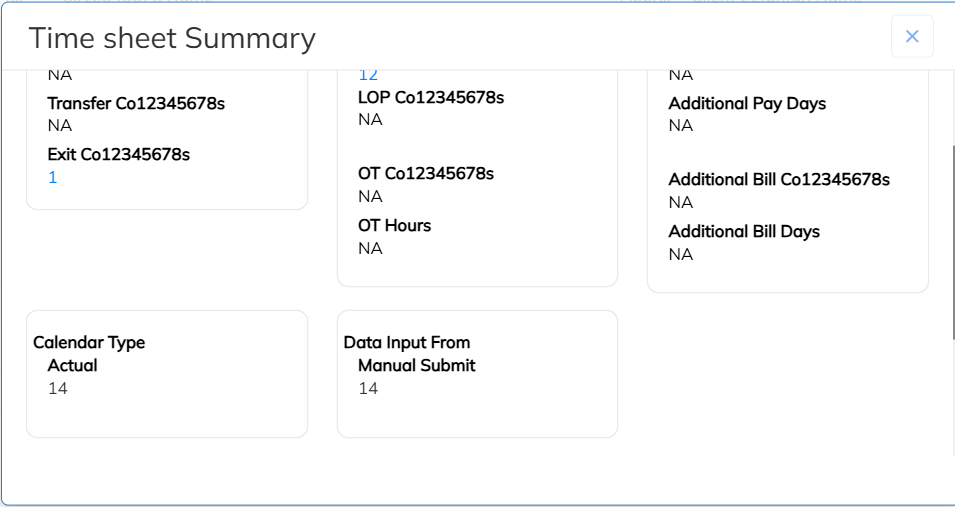Click the OT Co12345678s label

tap(426, 173)
